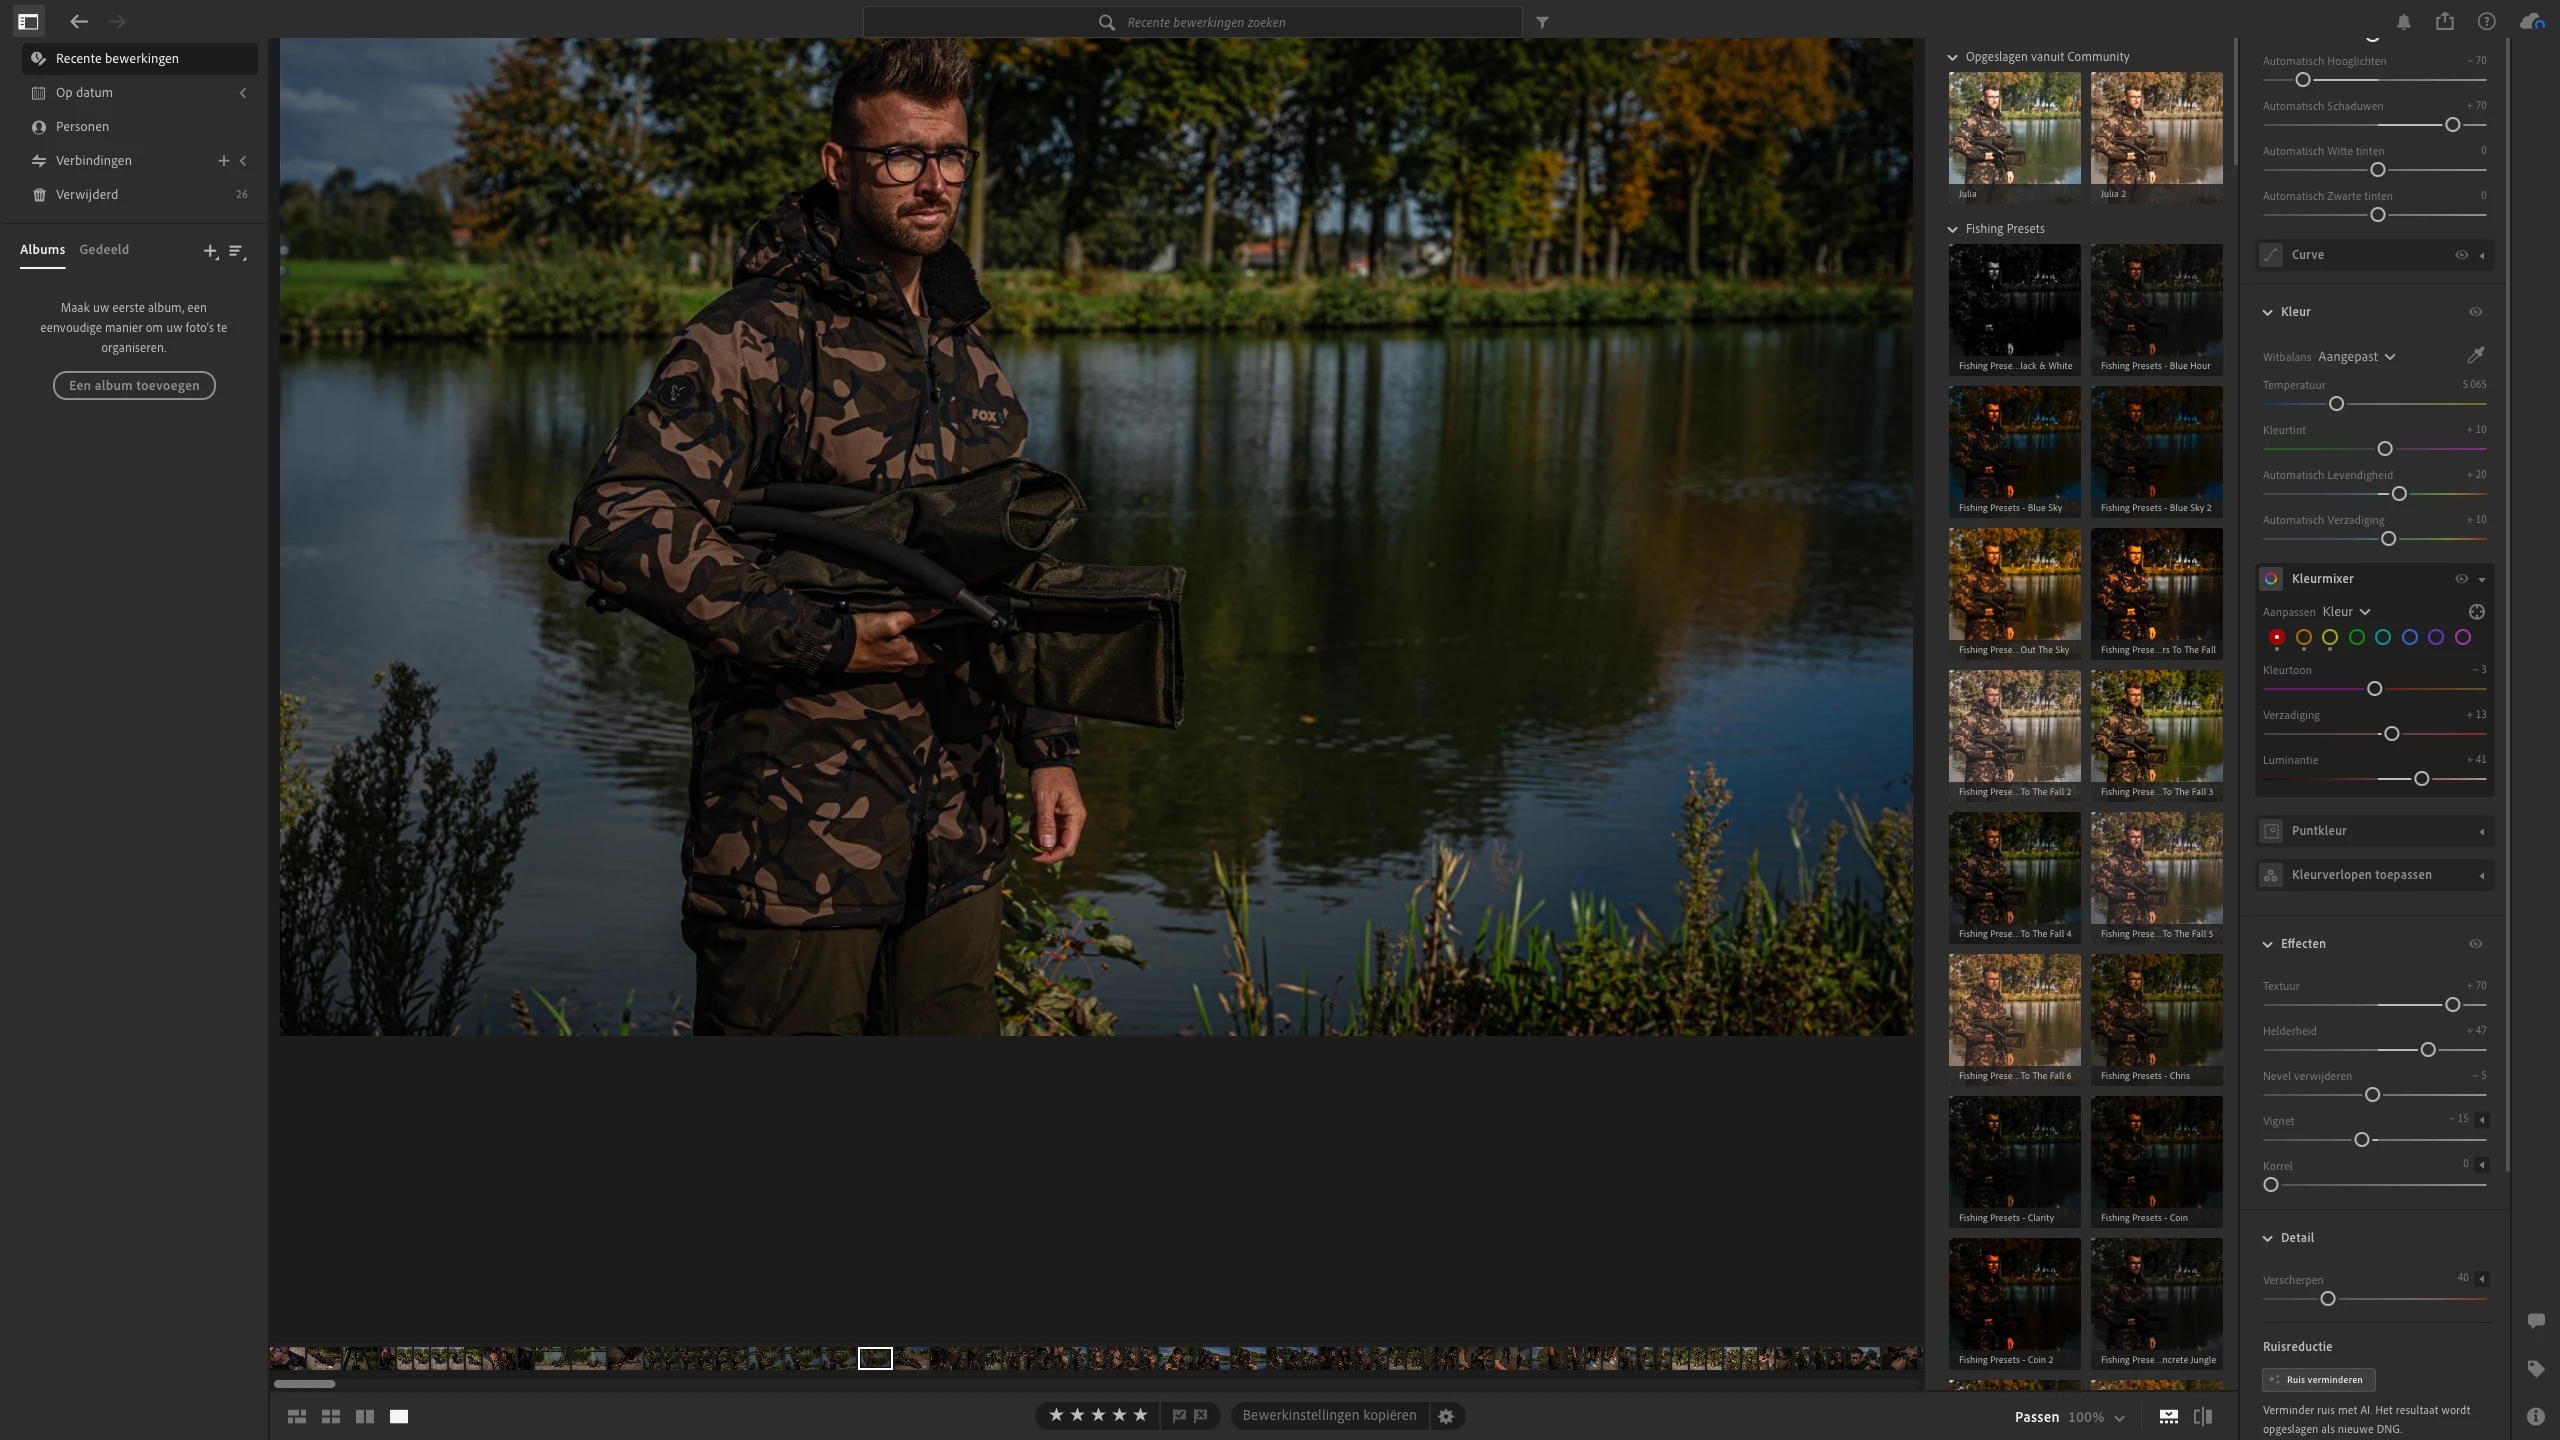Open copy settings gear options
Image resolution: width=2560 pixels, height=1440 pixels.
tap(1446, 1416)
